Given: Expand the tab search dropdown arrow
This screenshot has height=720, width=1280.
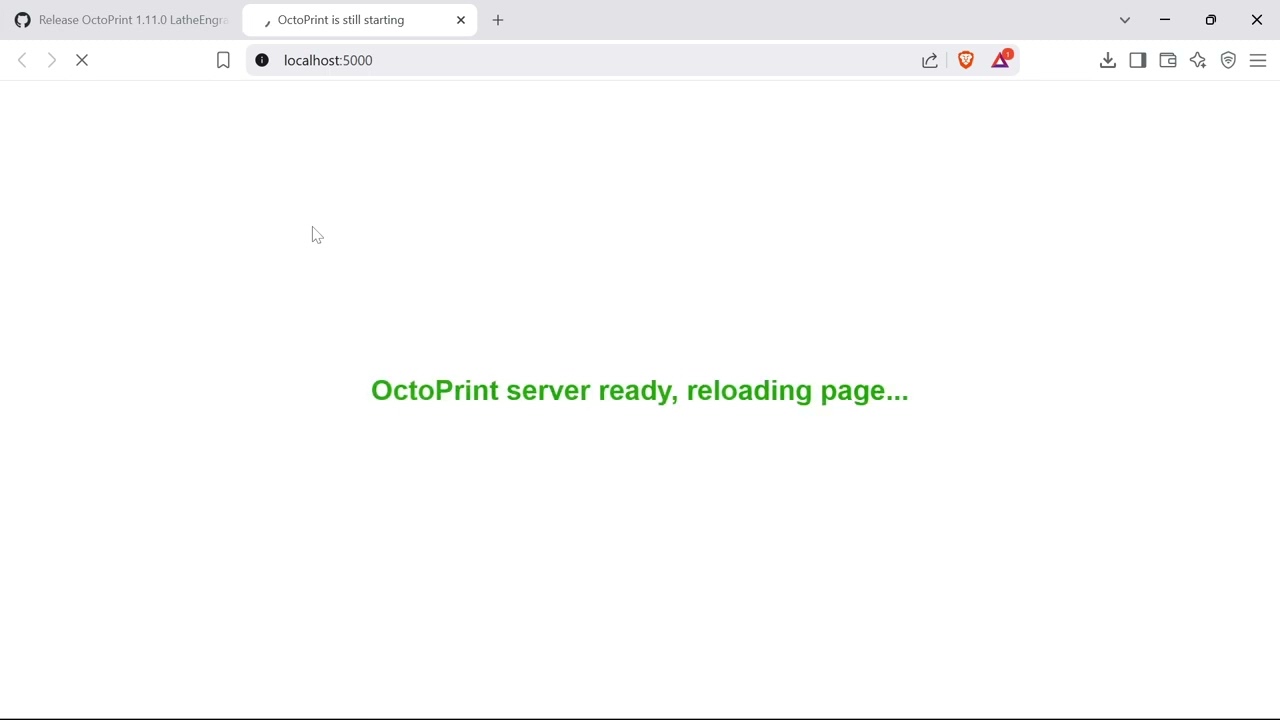Looking at the screenshot, I should tap(1125, 20).
